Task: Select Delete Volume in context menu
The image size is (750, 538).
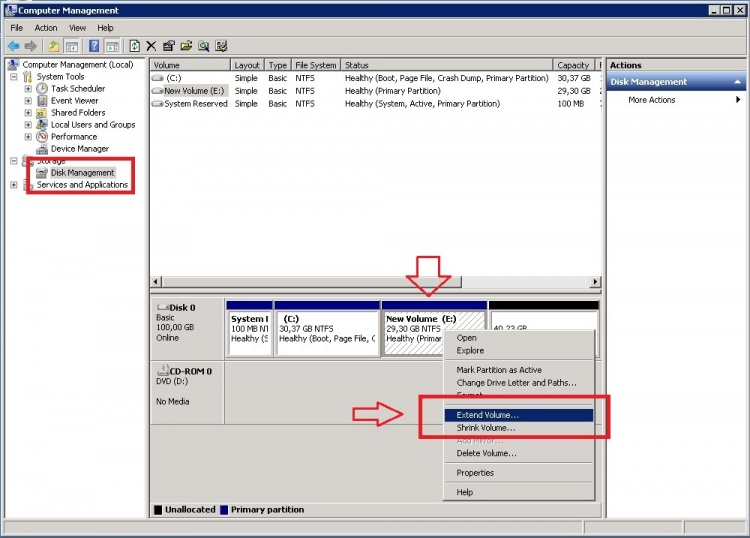Action: (x=486, y=453)
